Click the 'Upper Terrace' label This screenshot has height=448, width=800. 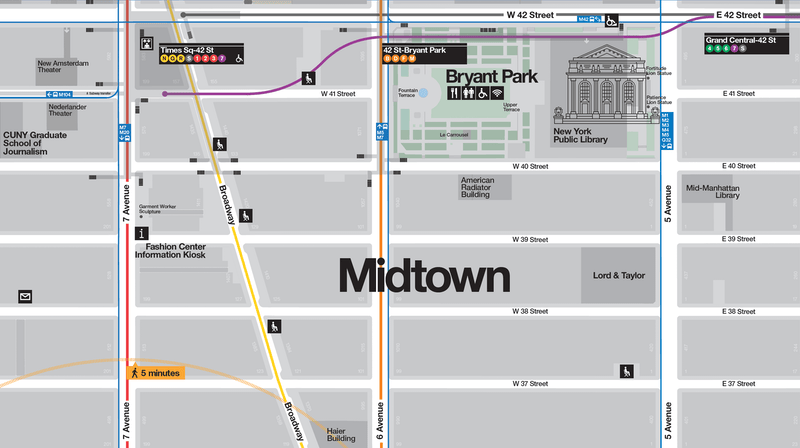[x=511, y=107]
